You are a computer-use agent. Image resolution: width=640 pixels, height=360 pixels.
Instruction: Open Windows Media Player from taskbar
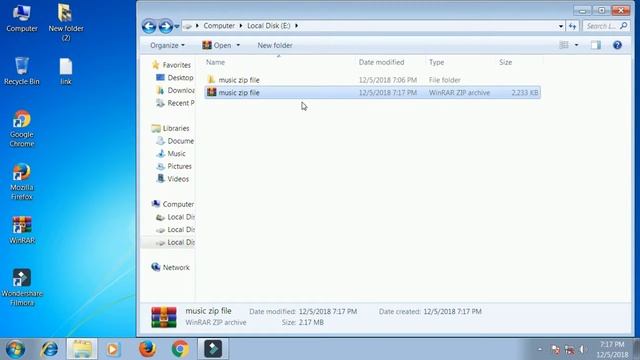[113, 349]
